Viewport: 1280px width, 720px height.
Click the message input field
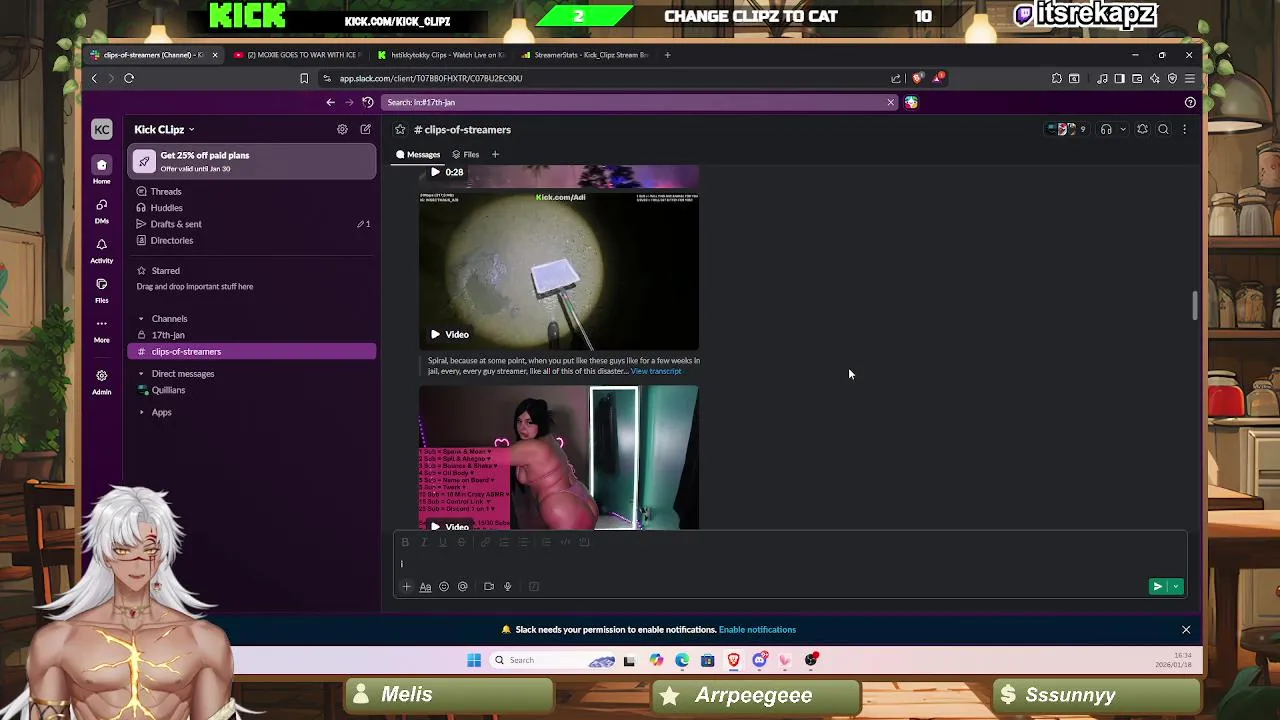pyautogui.click(x=790, y=563)
